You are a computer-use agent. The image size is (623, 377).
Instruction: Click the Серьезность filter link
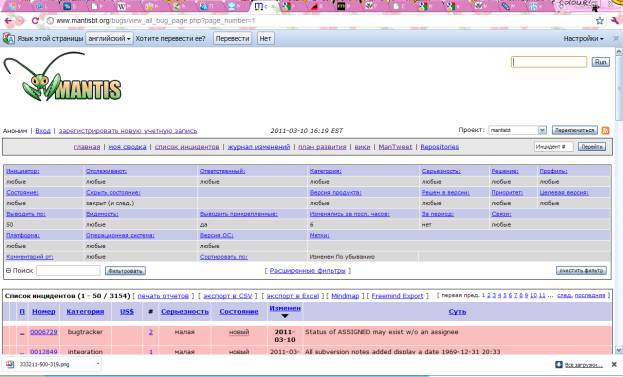(x=441, y=171)
